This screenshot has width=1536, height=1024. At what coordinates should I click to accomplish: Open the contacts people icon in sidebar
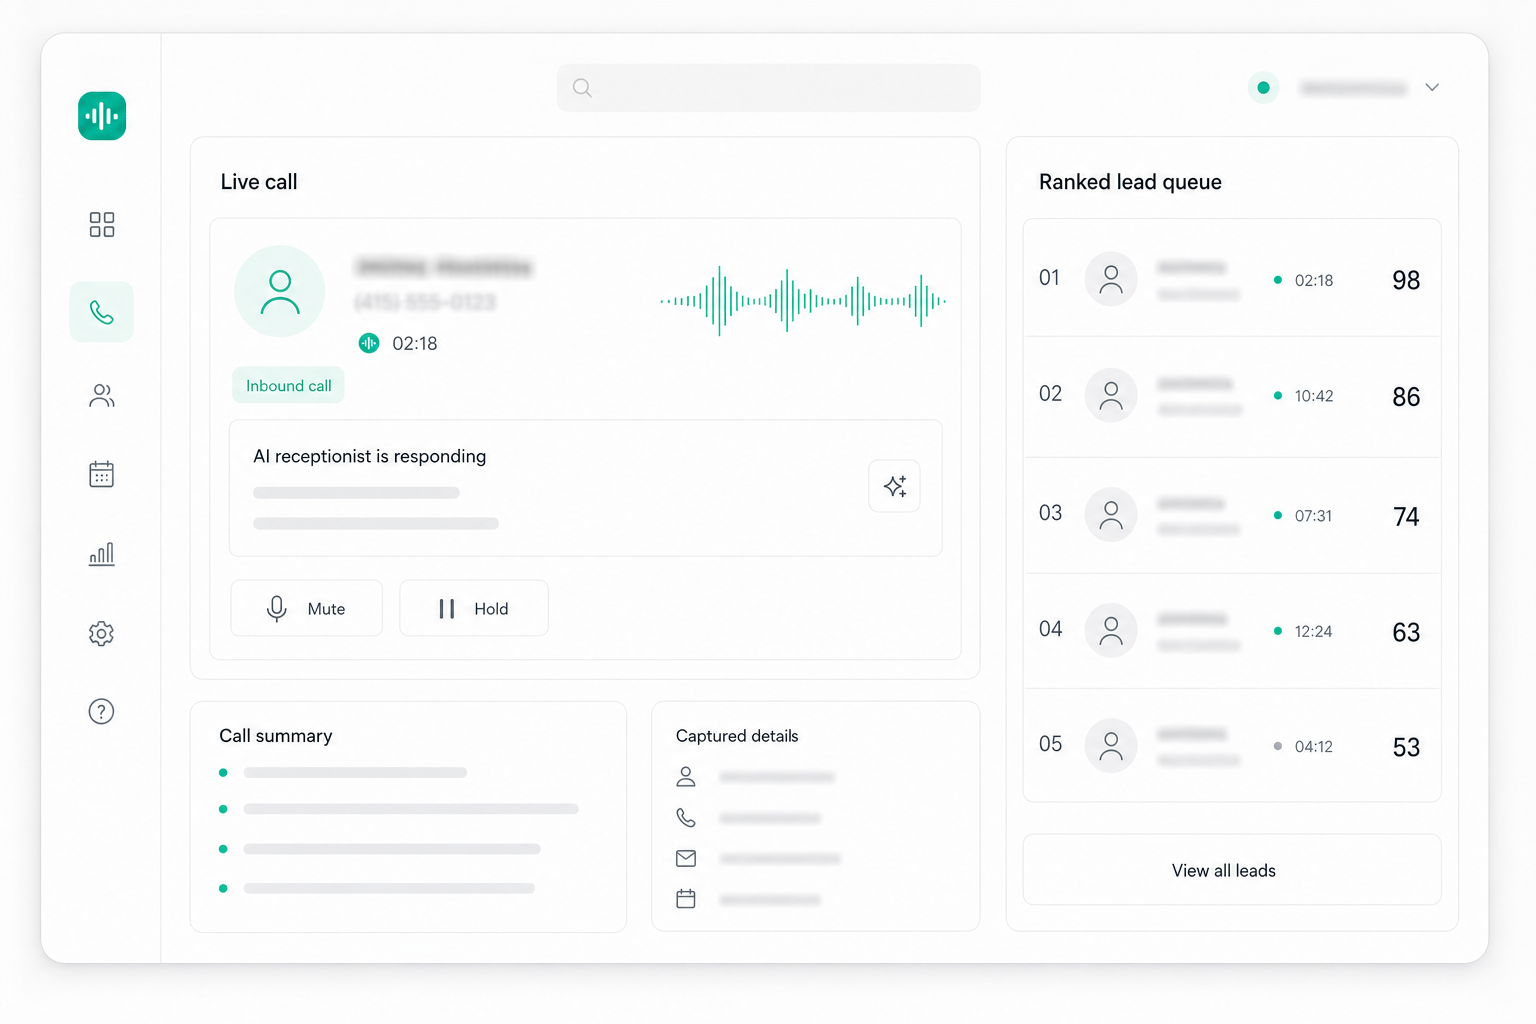point(102,396)
